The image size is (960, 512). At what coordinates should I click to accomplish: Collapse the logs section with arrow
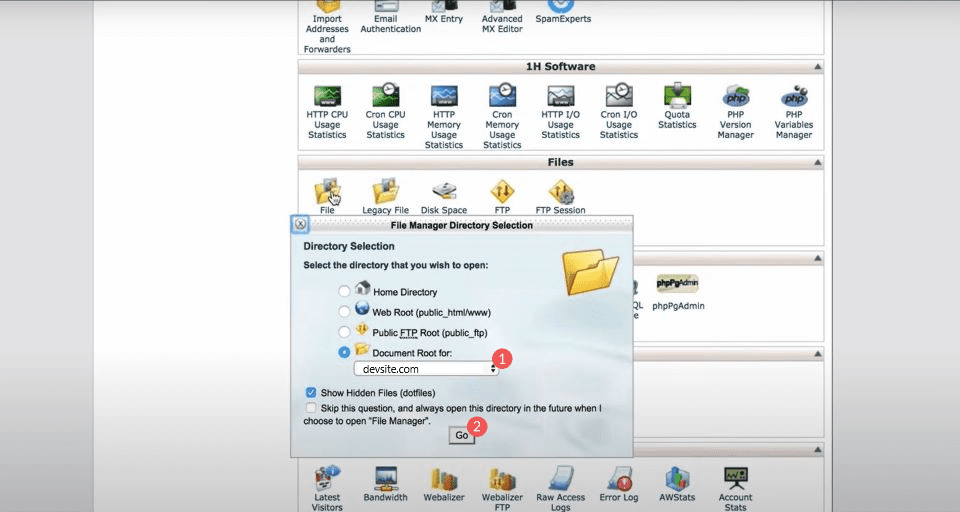[x=817, y=450]
